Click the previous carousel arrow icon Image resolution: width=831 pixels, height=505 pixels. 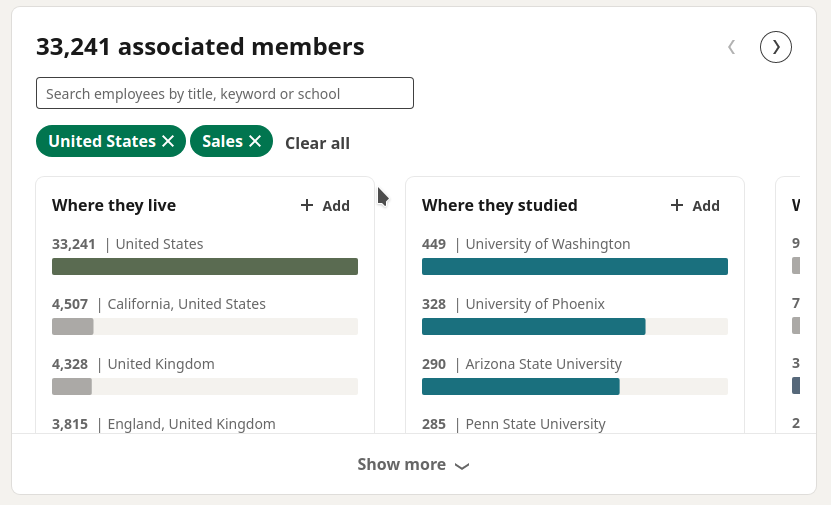tap(731, 47)
